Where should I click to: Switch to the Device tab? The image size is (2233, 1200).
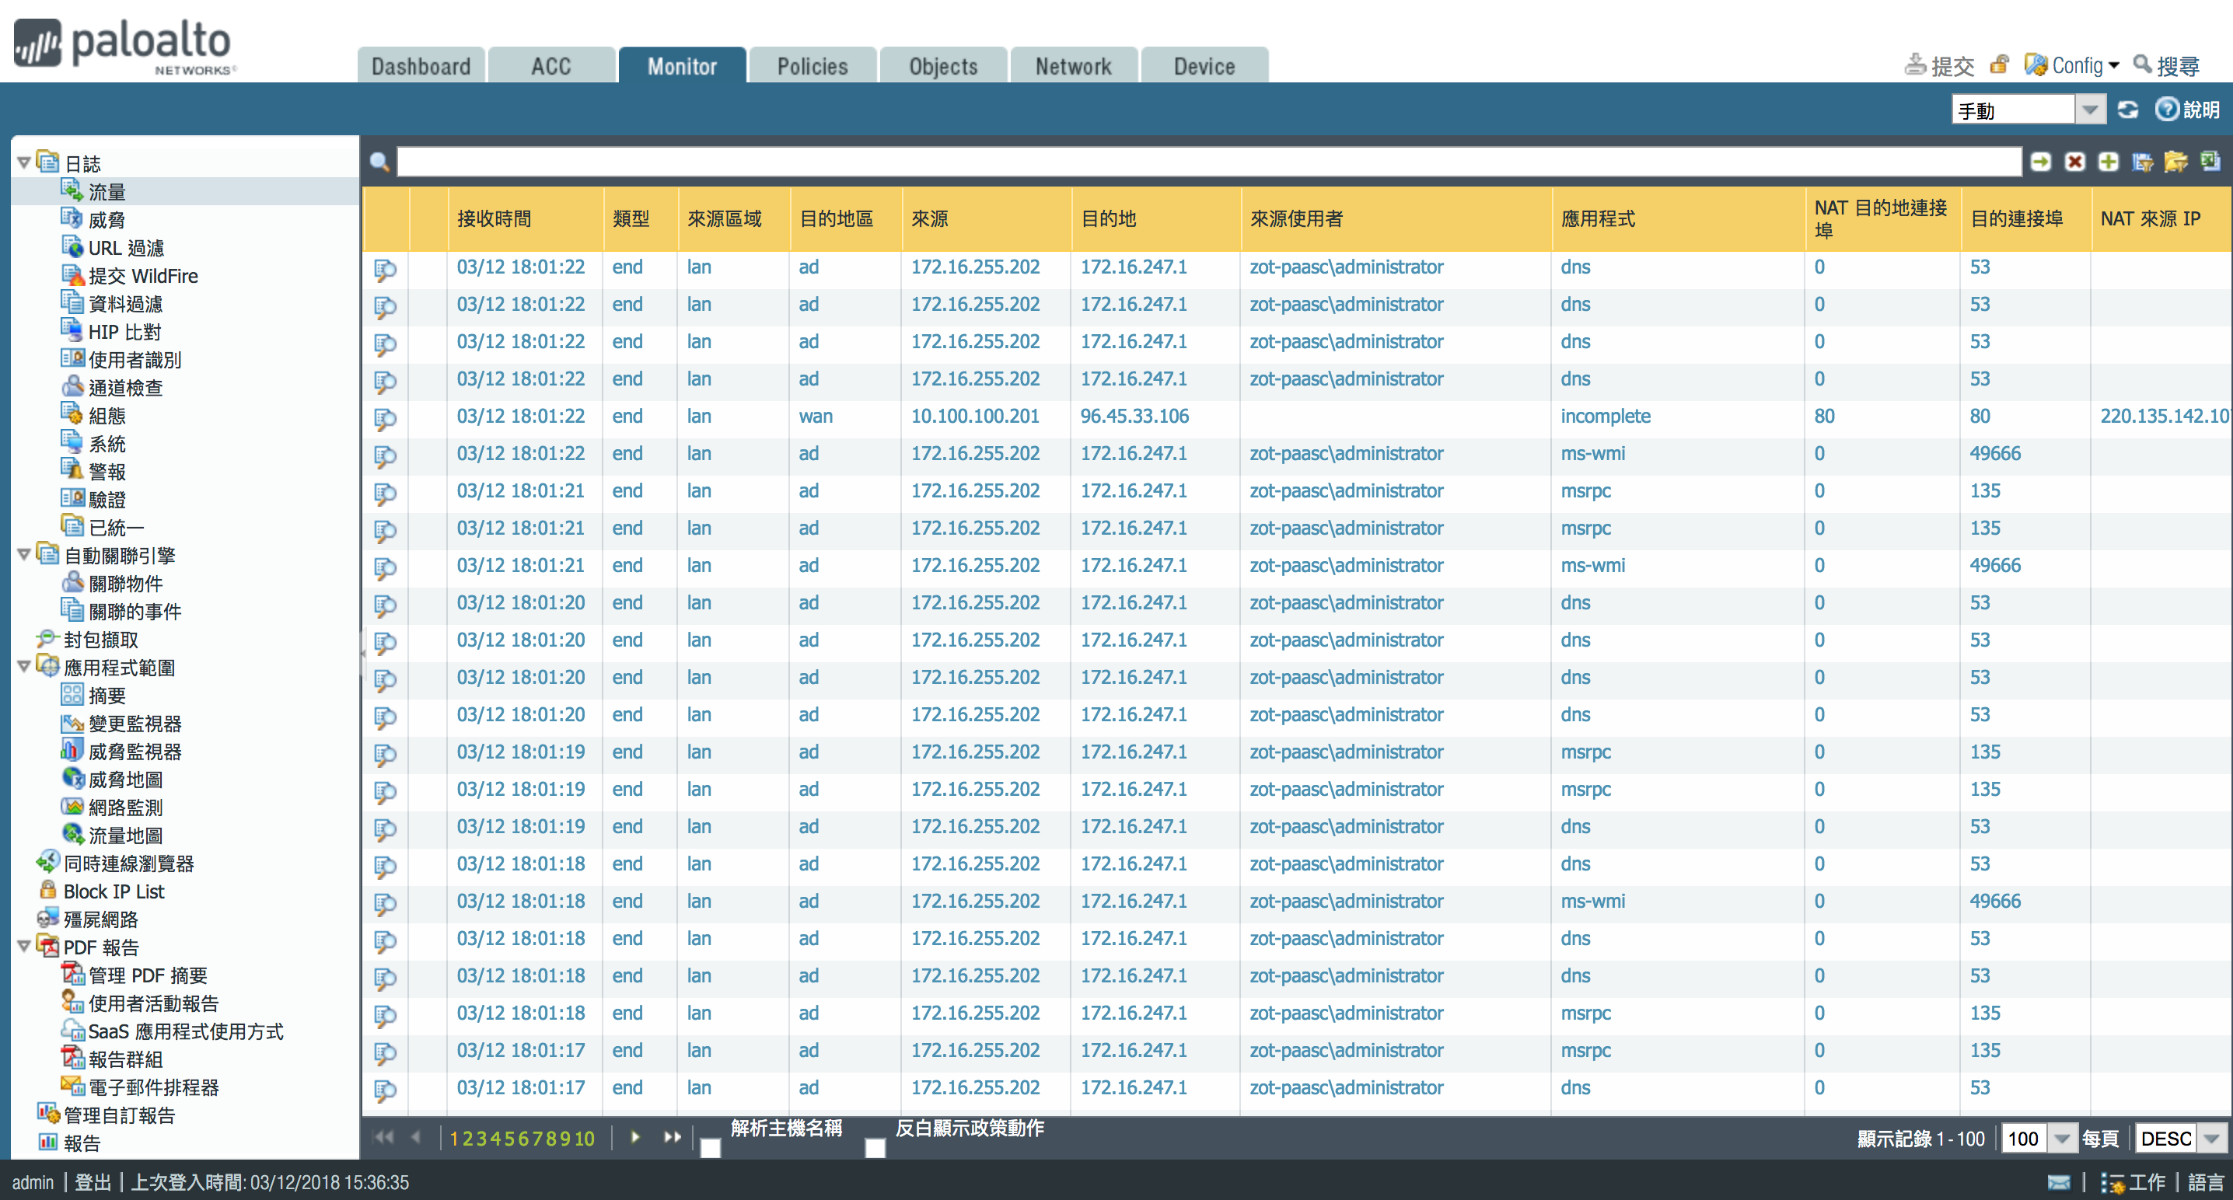click(x=1204, y=66)
